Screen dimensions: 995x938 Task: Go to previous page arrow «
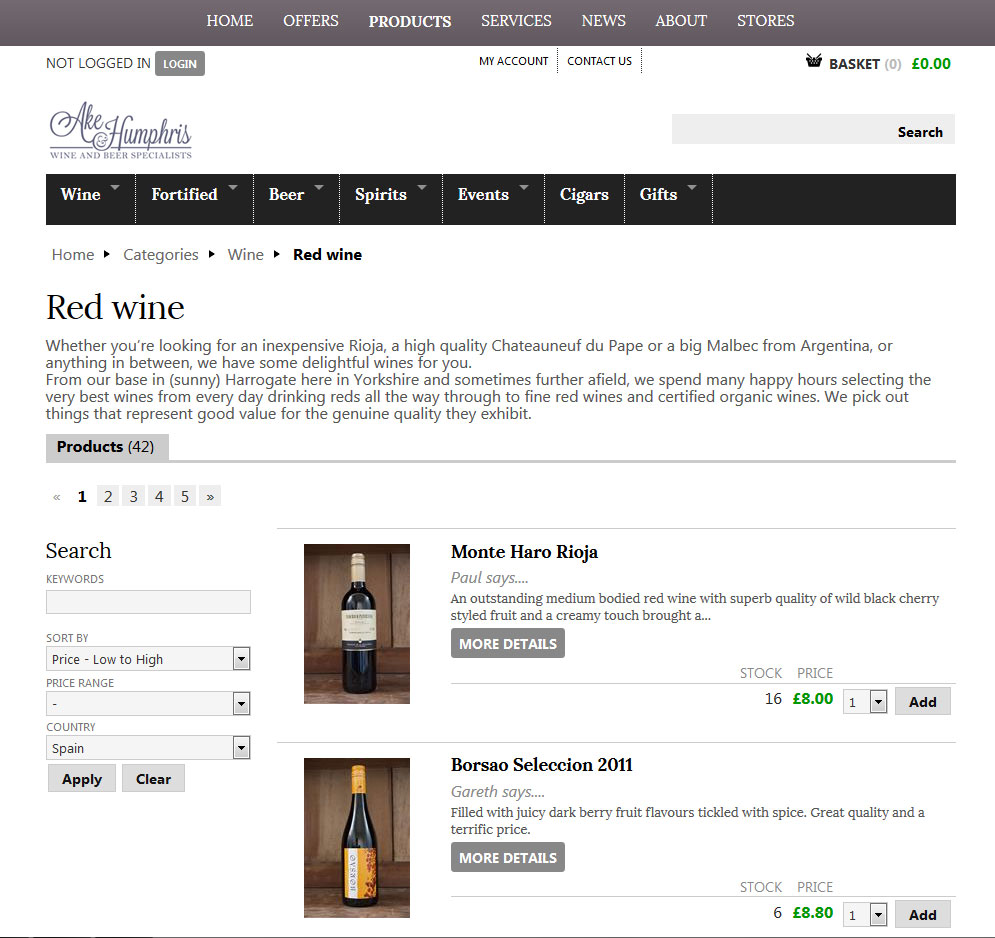coord(56,496)
